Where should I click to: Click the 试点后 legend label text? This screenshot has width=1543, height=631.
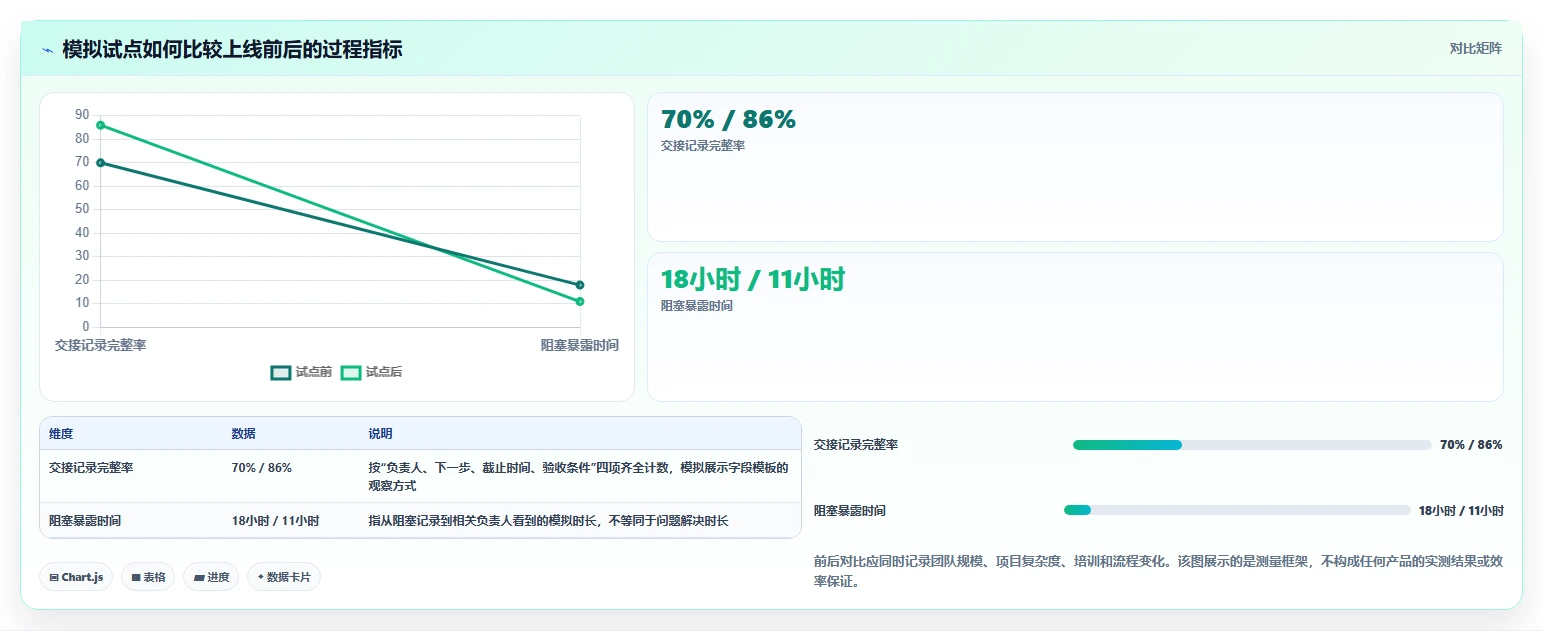click(384, 372)
